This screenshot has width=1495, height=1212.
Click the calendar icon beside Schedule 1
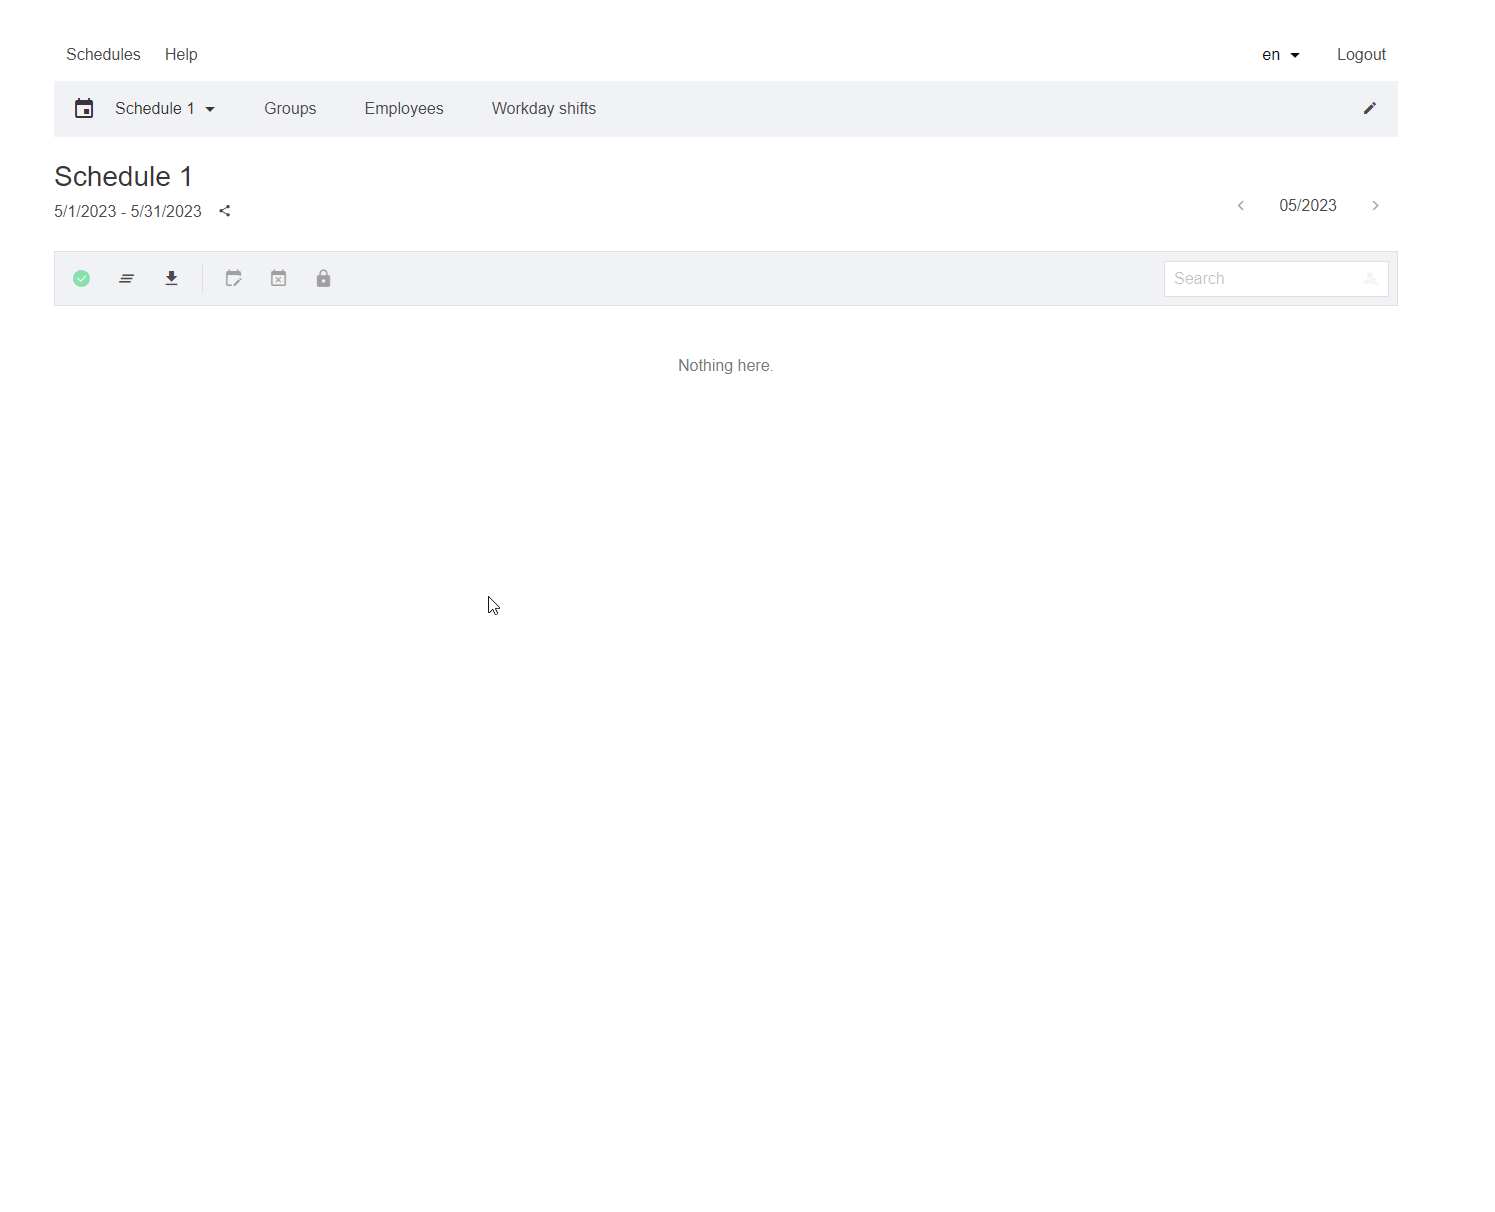point(84,109)
